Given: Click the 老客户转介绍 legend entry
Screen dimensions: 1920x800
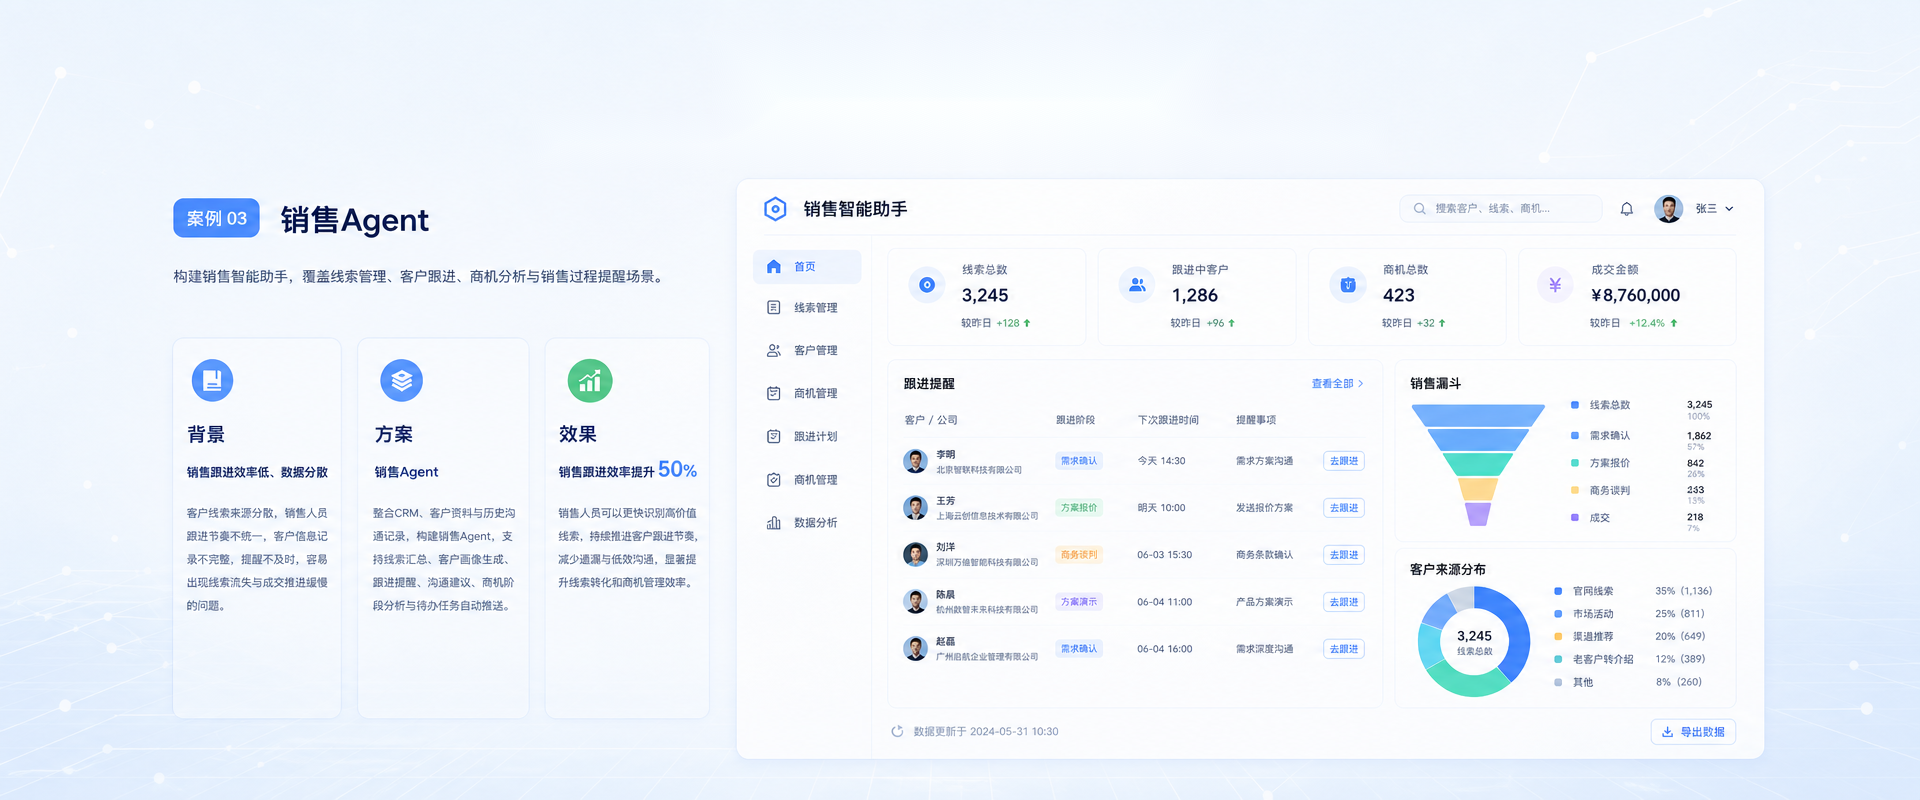Looking at the screenshot, I should (1630, 659).
